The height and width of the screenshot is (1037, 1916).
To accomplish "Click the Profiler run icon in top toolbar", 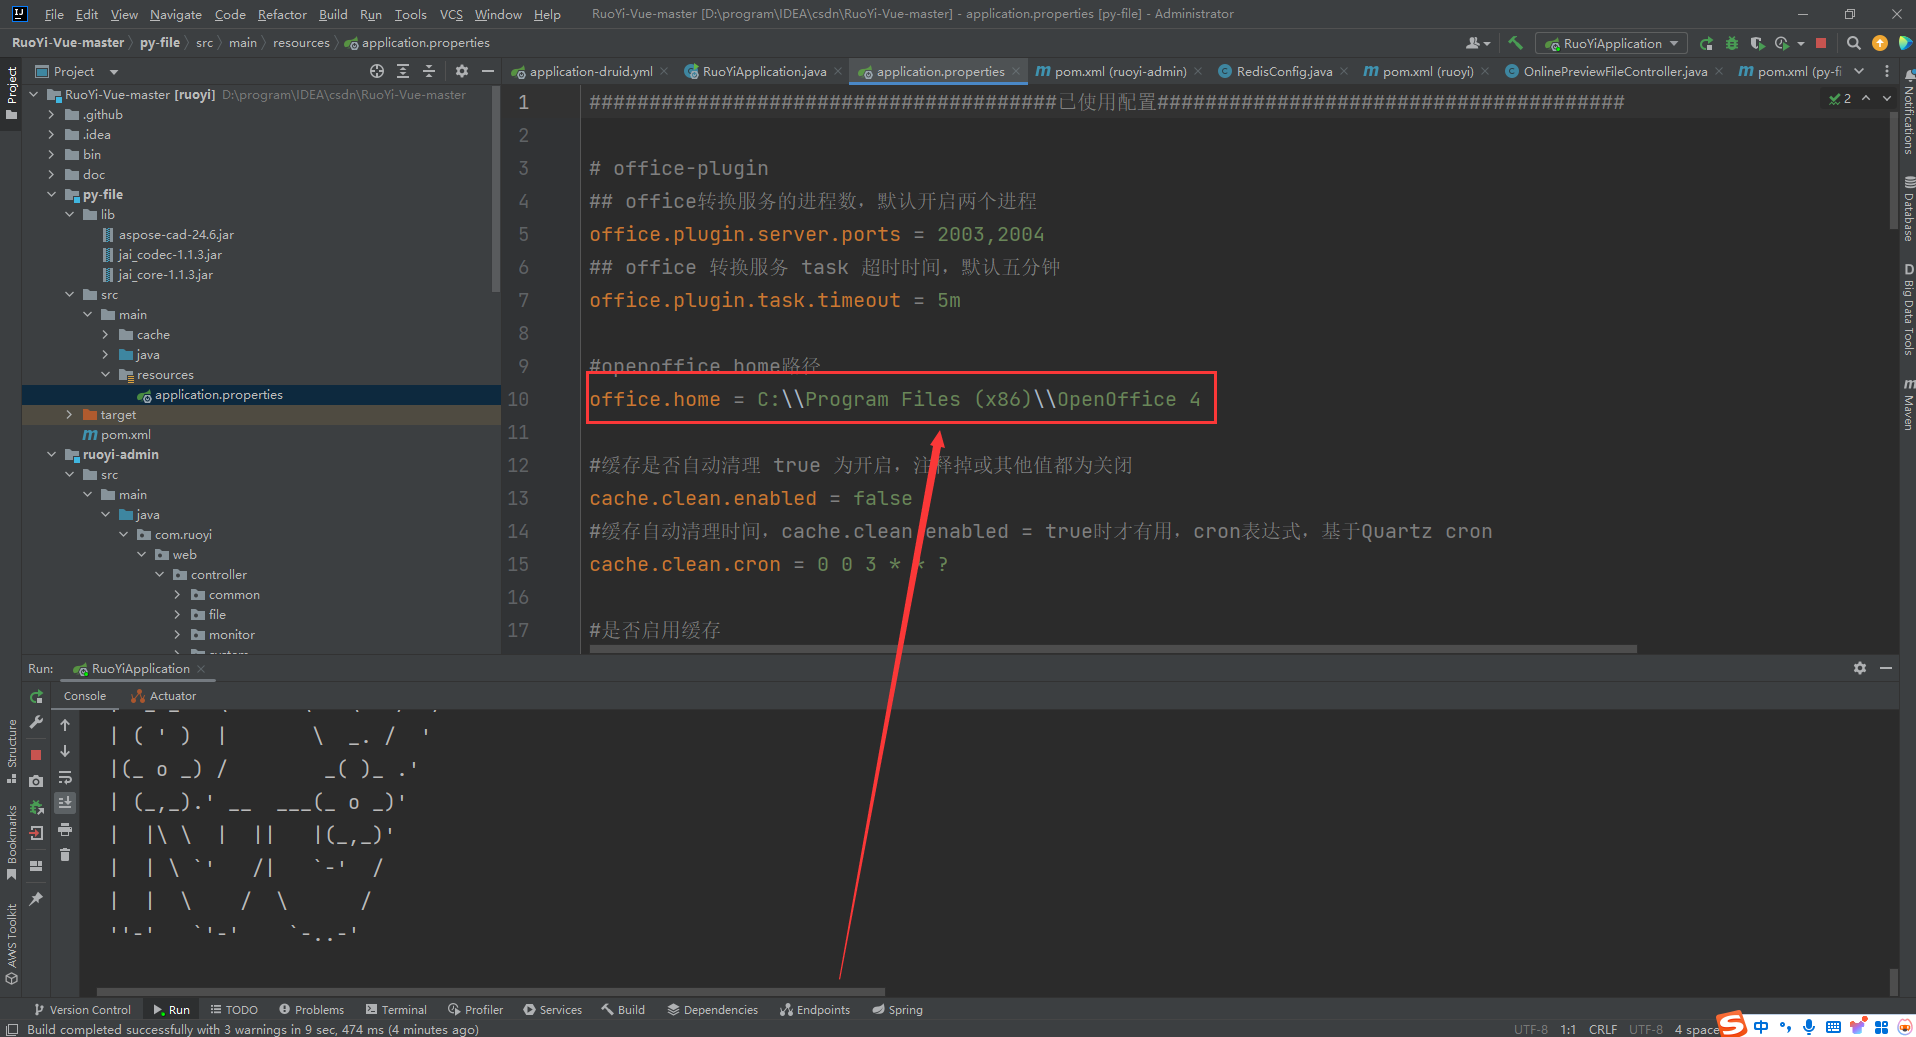I will pyautogui.click(x=1782, y=43).
